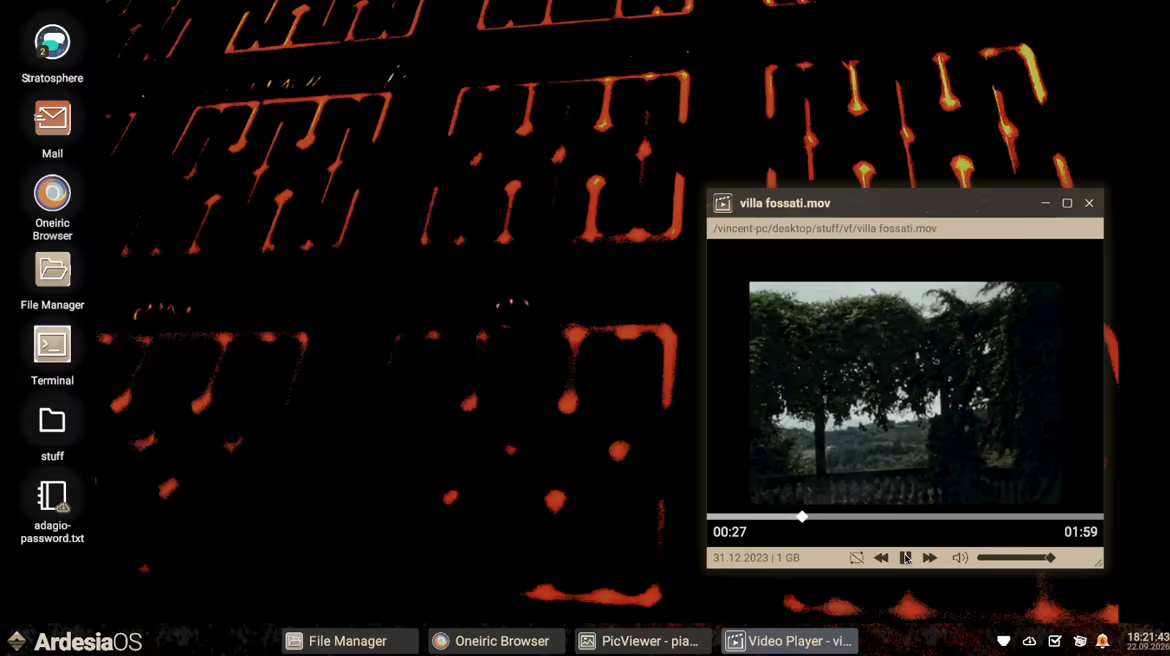Open the cloud sync tray icon
Viewport: 1170px width, 656px height.
click(1029, 641)
